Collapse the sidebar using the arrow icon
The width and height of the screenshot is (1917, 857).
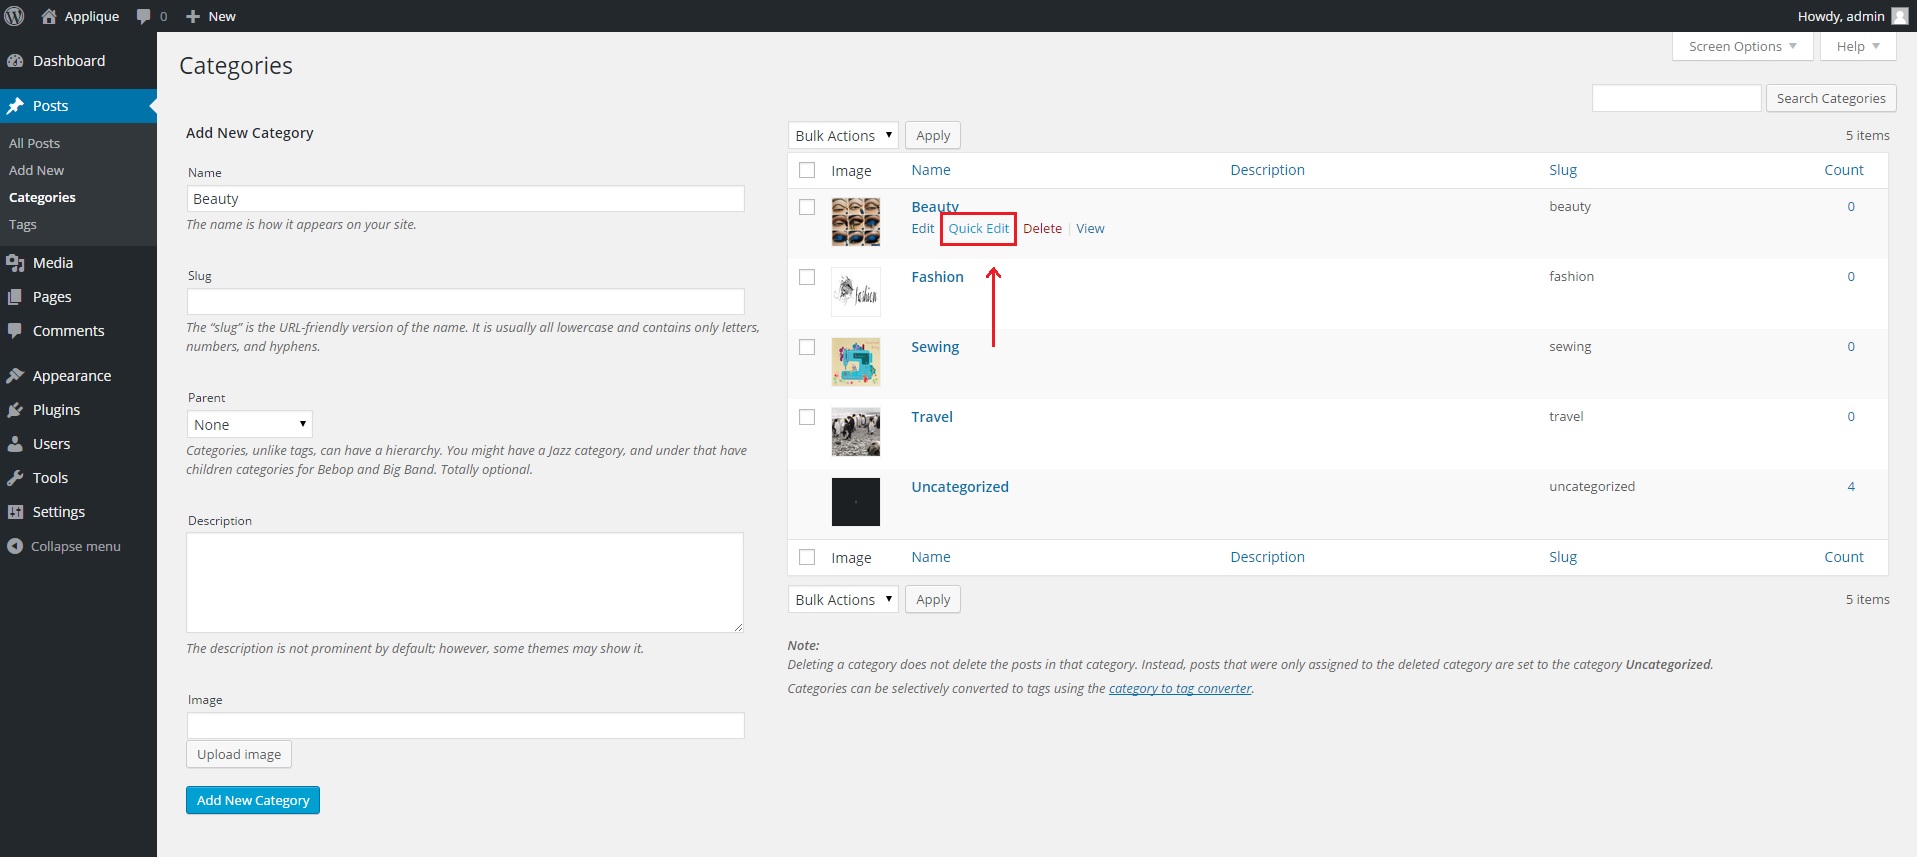coord(15,546)
